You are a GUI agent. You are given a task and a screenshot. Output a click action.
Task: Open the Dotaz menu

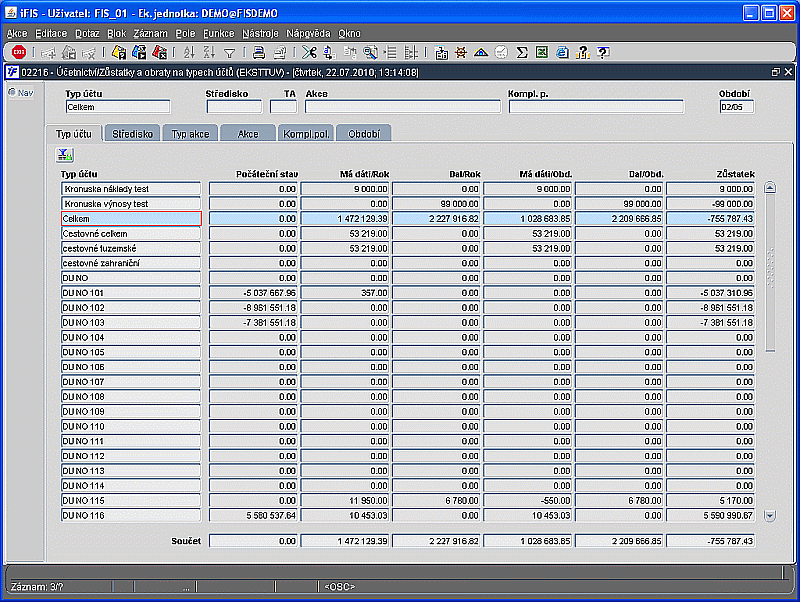tap(87, 34)
